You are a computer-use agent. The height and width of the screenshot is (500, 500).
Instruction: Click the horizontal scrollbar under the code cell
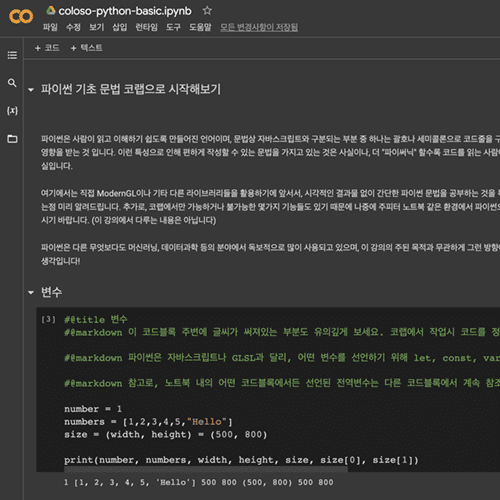[x=206, y=469]
